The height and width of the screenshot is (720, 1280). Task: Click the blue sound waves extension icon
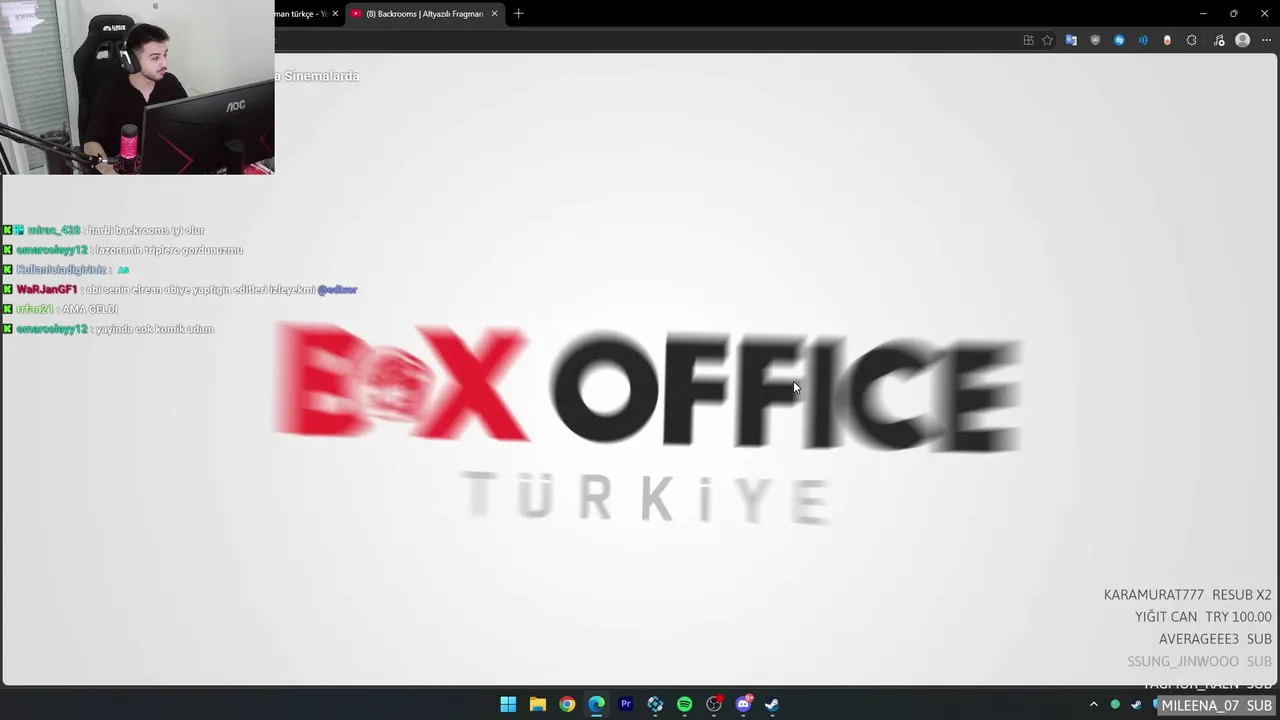[x=1143, y=40]
